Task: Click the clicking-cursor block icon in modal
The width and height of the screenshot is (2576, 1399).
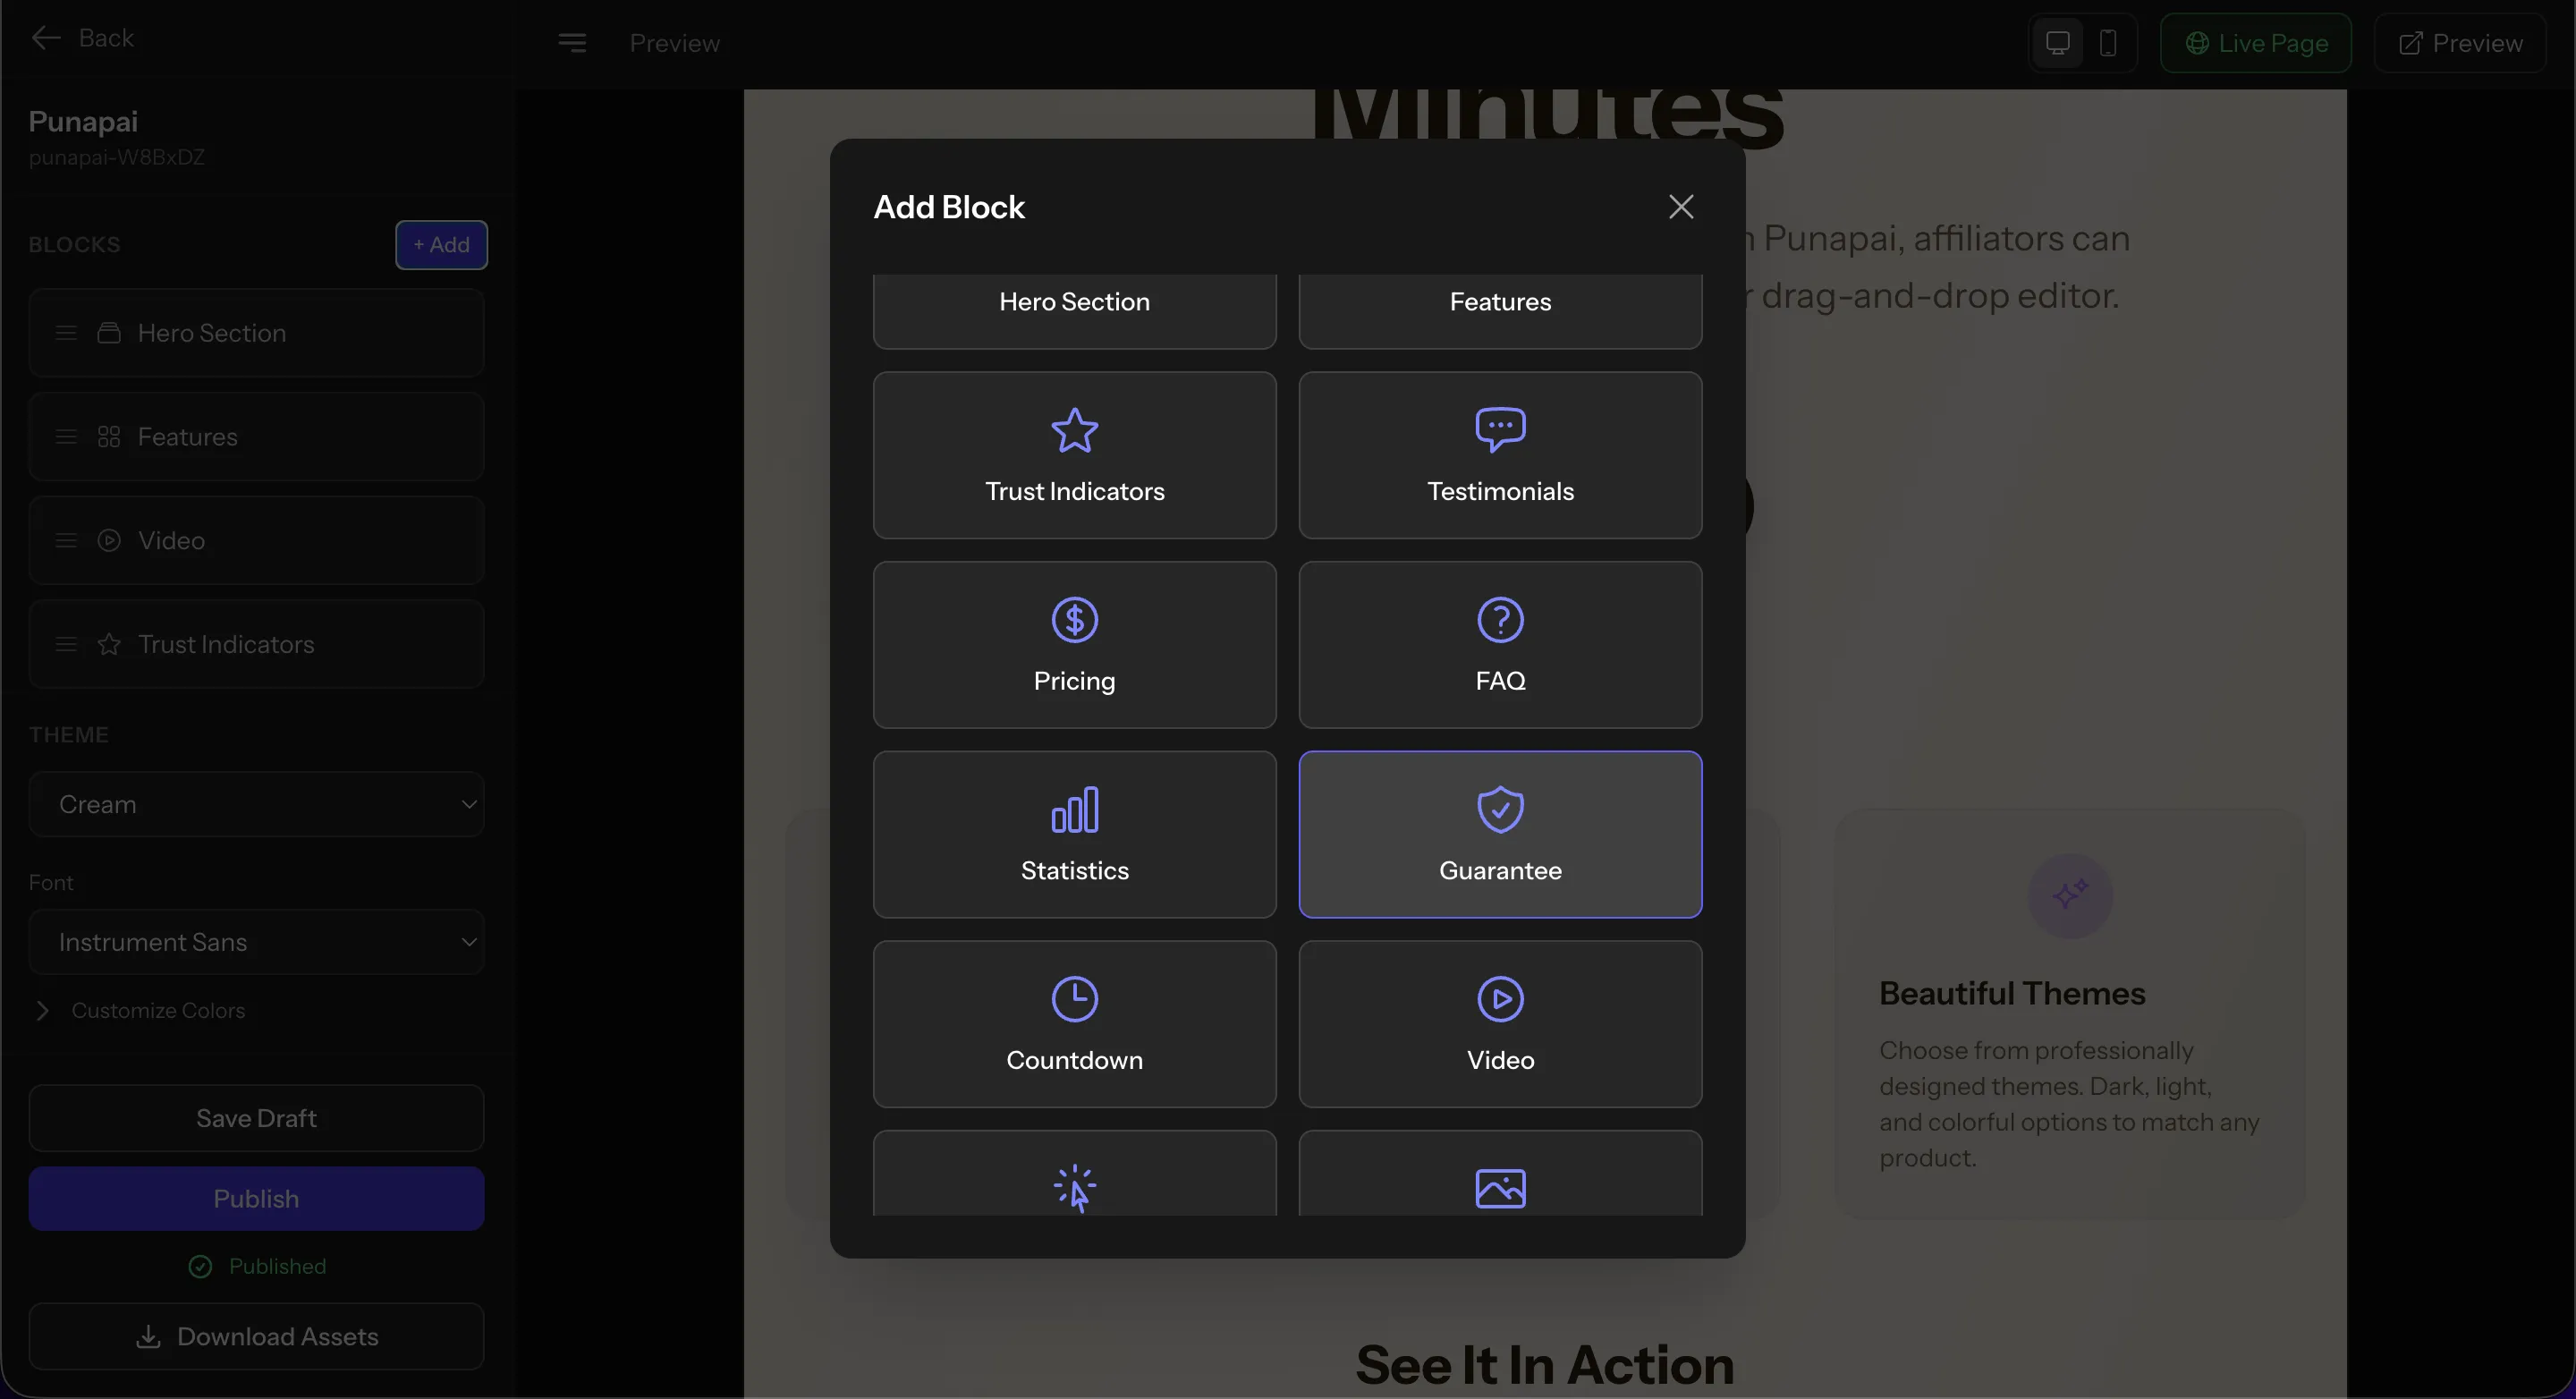Action: tap(1074, 1187)
